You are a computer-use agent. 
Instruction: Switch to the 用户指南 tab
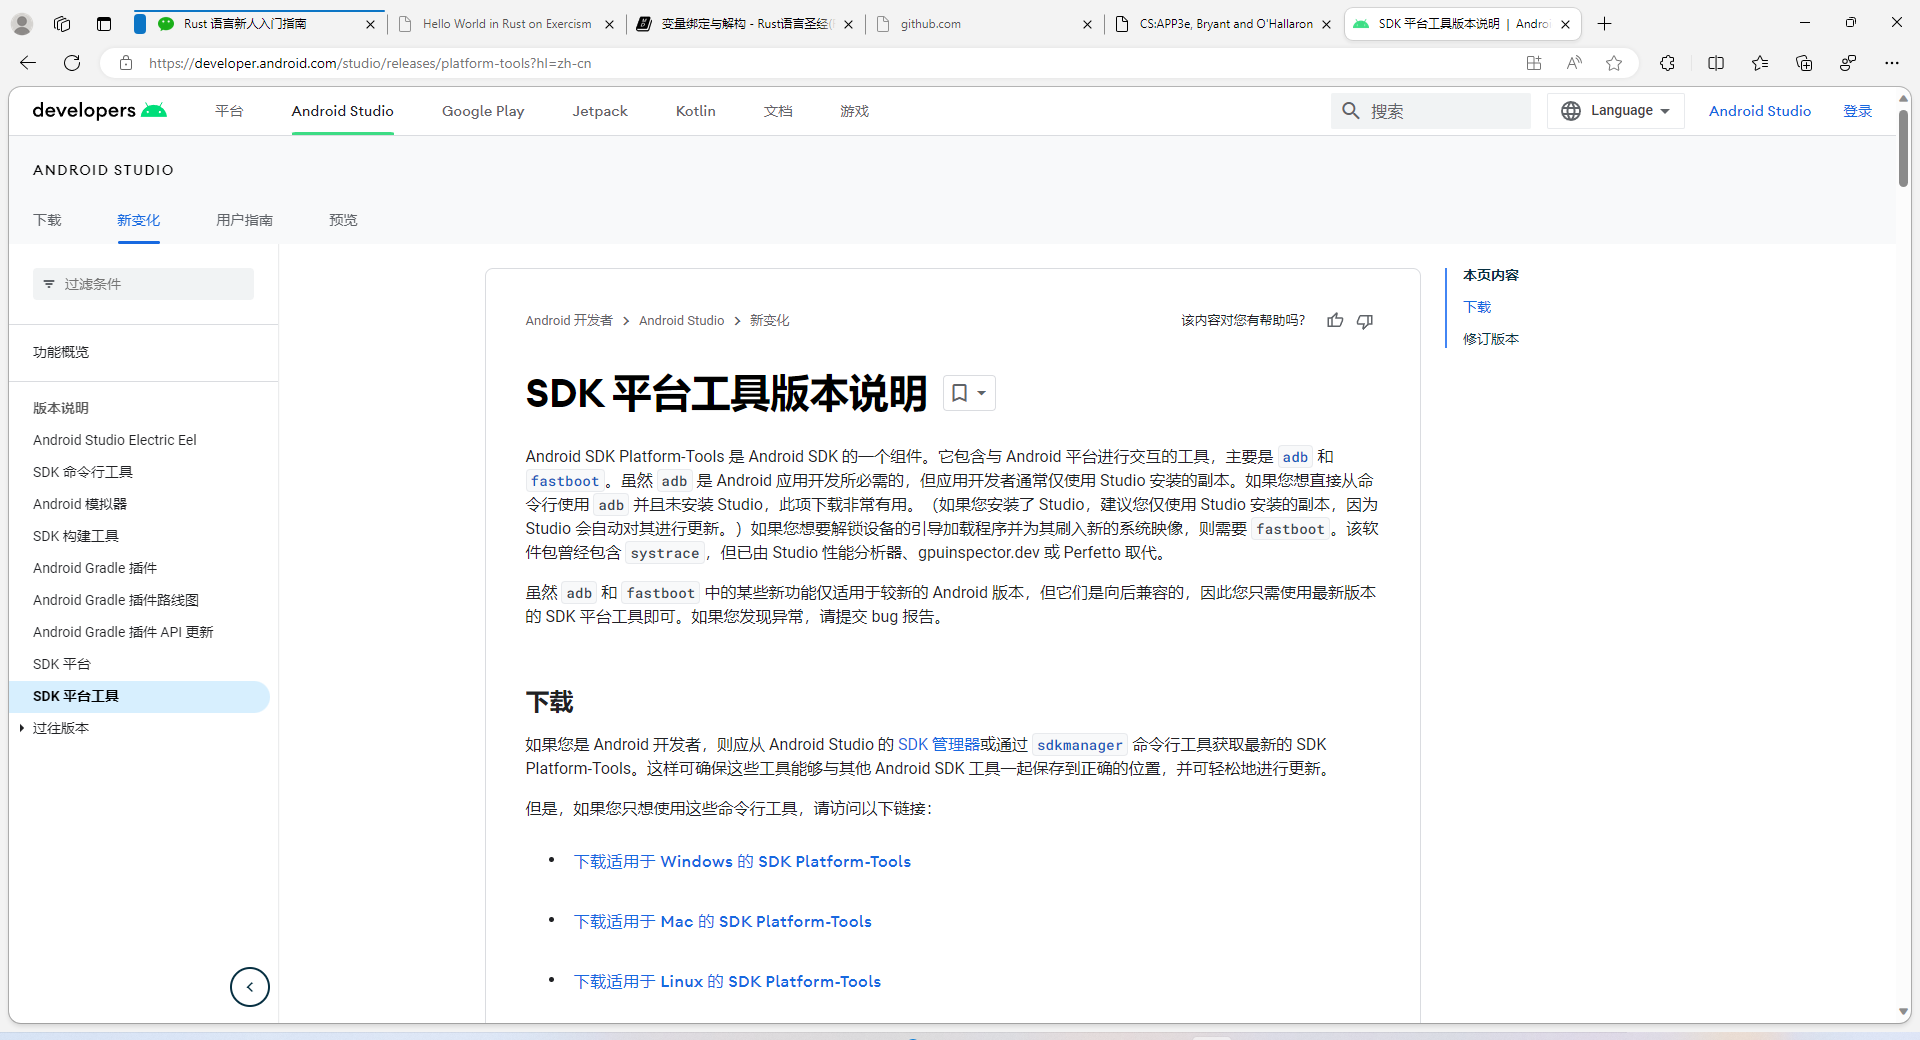pyautogui.click(x=243, y=220)
